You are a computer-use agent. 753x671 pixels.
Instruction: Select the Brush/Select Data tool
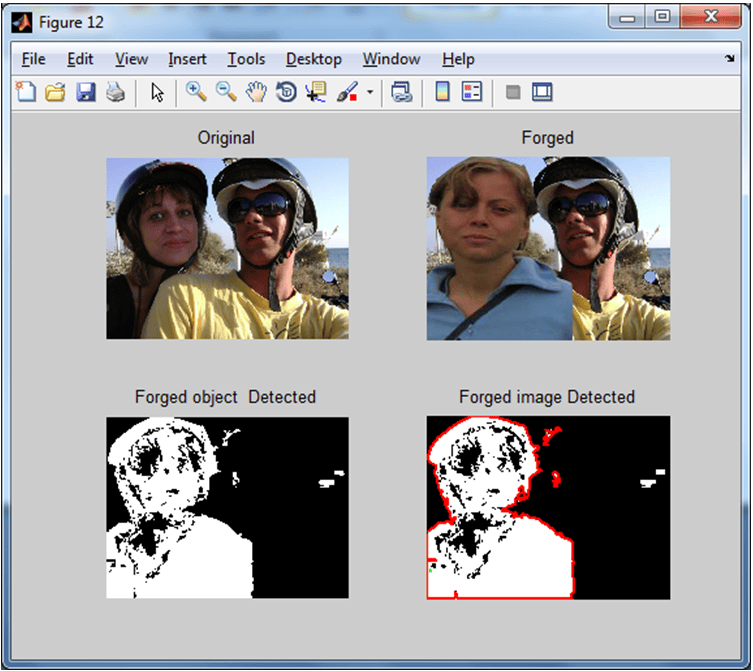(347, 91)
